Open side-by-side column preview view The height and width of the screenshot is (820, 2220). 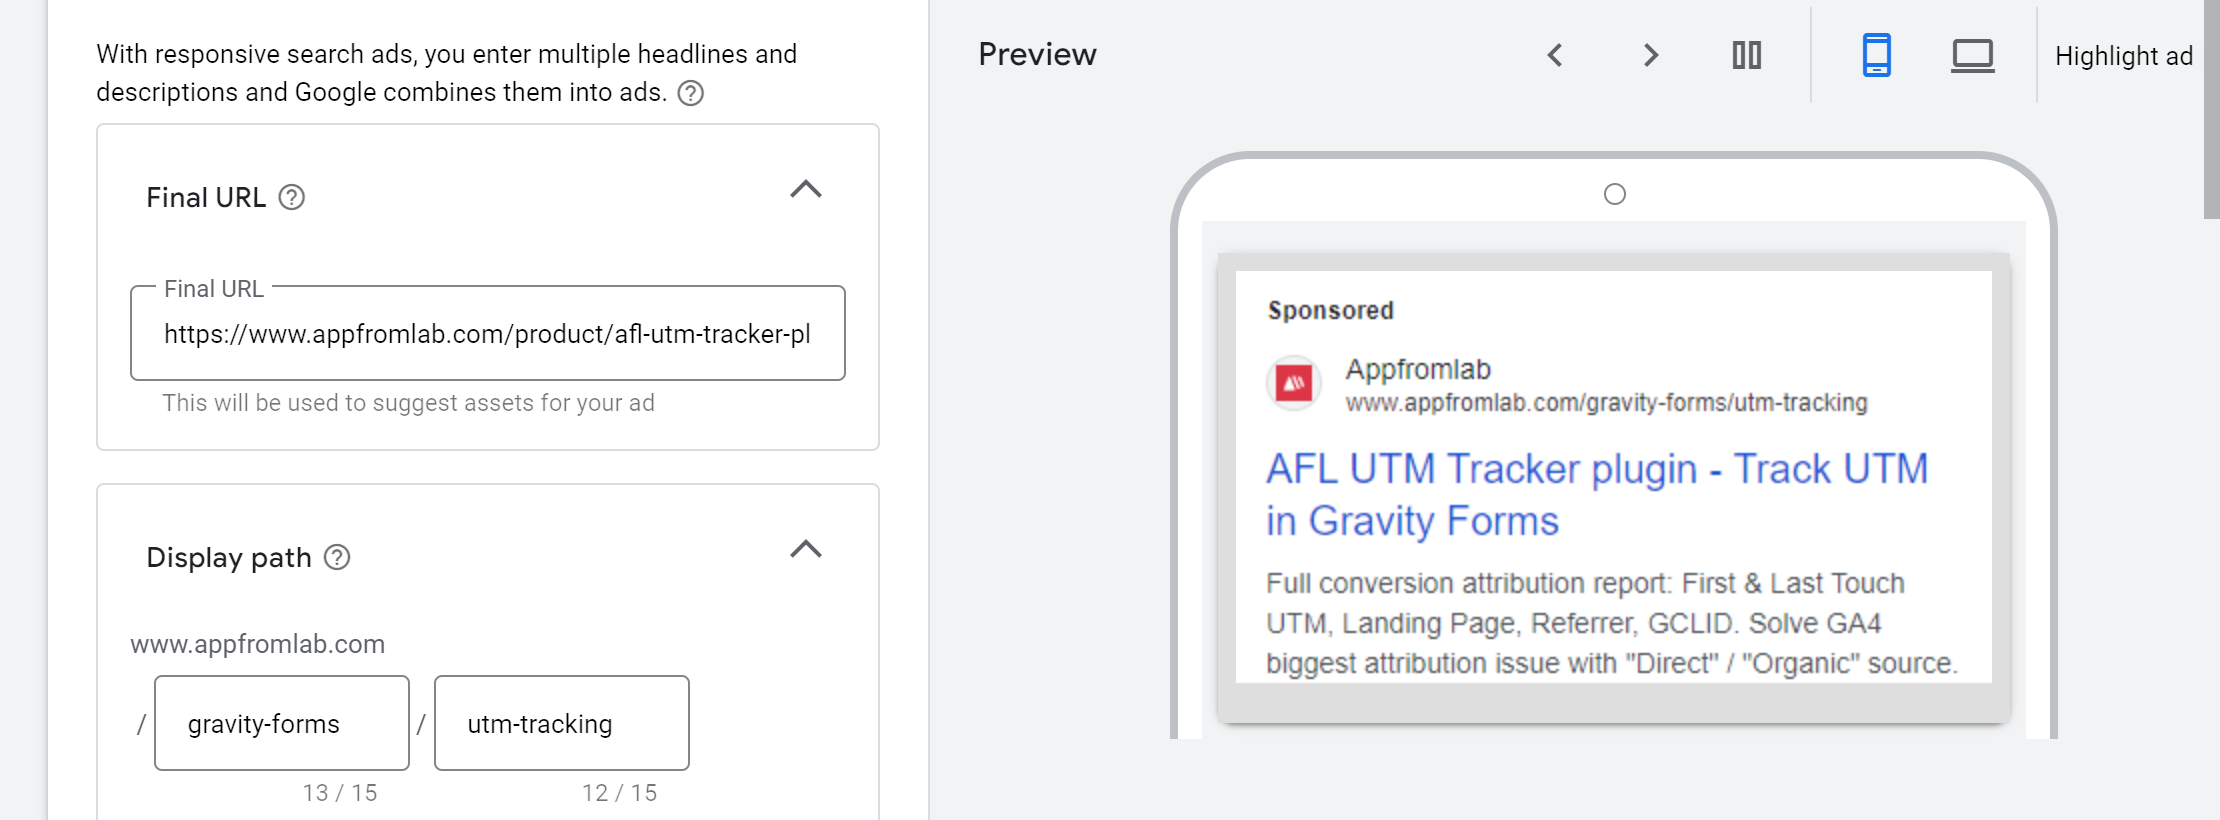tap(1747, 55)
